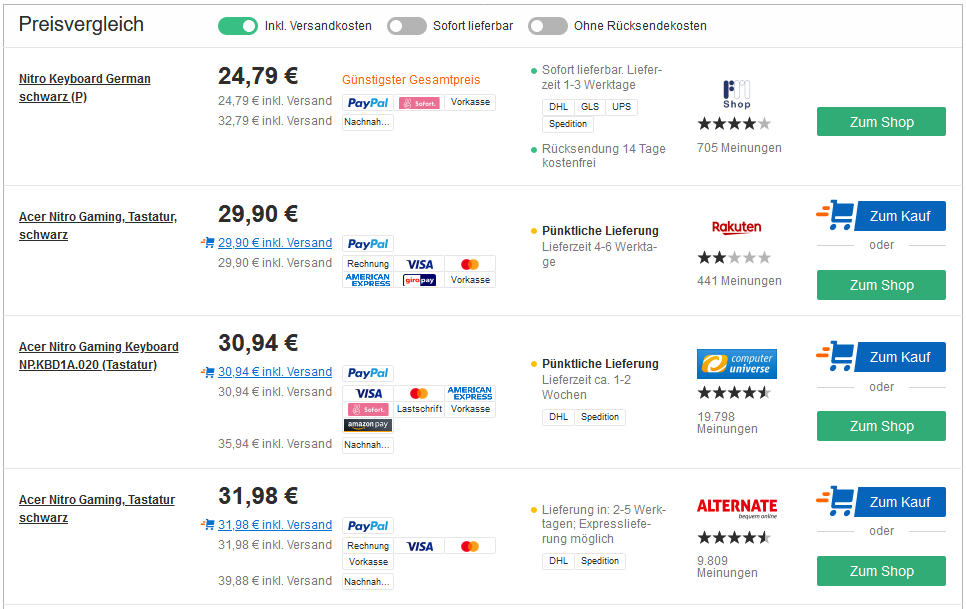Screen dimensions: 966x609
Task: Expand Nachnah... tag under 35,94 € price
Action: pos(368,445)
